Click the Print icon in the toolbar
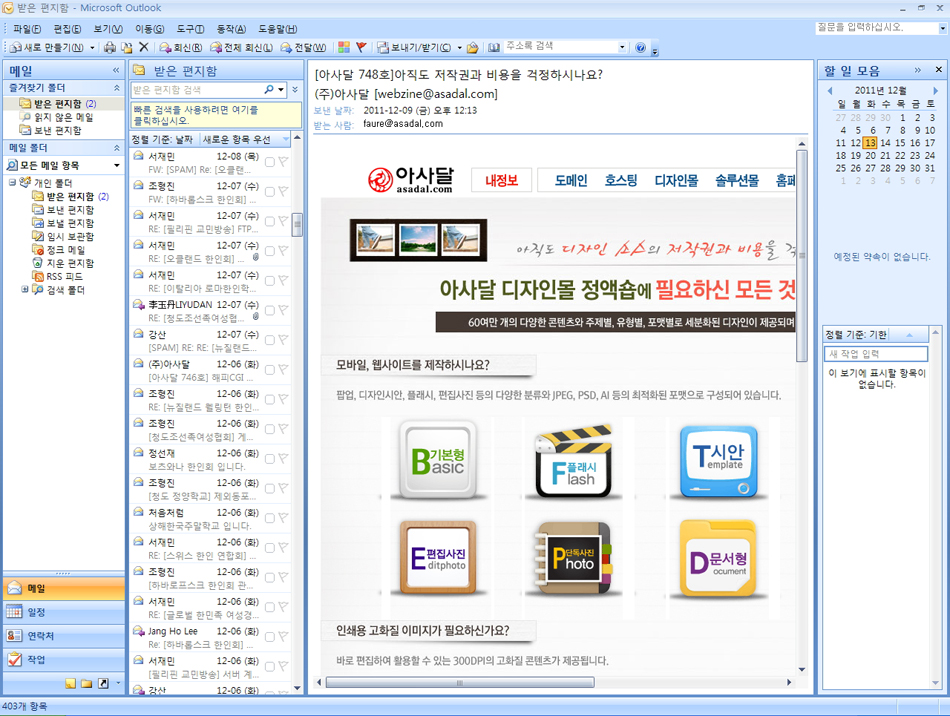950x716 pixels. click(110, 47)
